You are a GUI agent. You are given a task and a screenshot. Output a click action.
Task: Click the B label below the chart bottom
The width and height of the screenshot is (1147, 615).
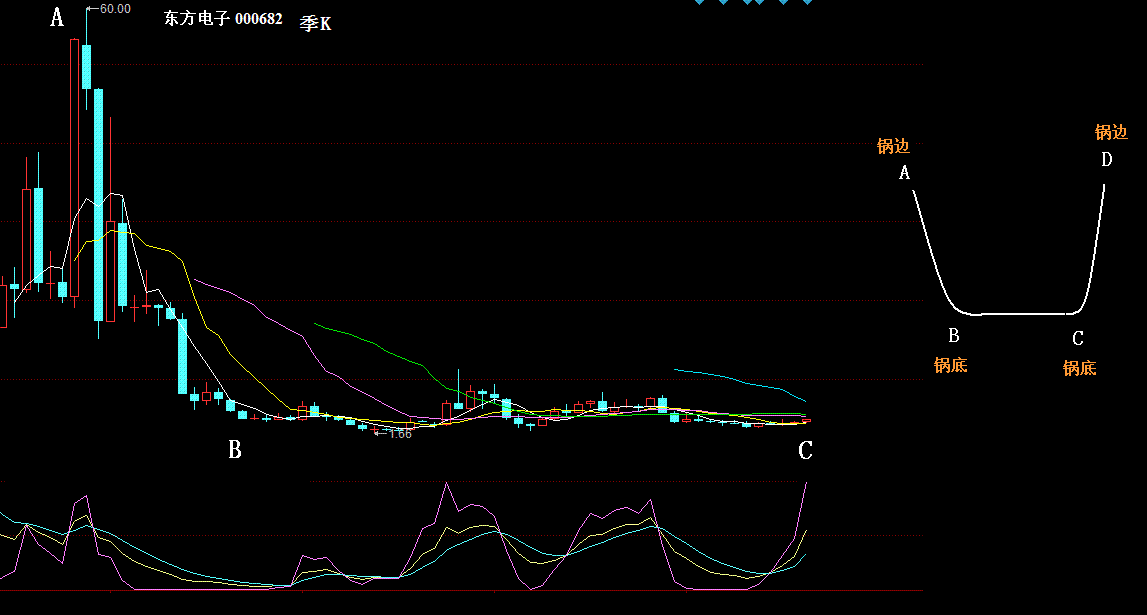coord(234,450)
